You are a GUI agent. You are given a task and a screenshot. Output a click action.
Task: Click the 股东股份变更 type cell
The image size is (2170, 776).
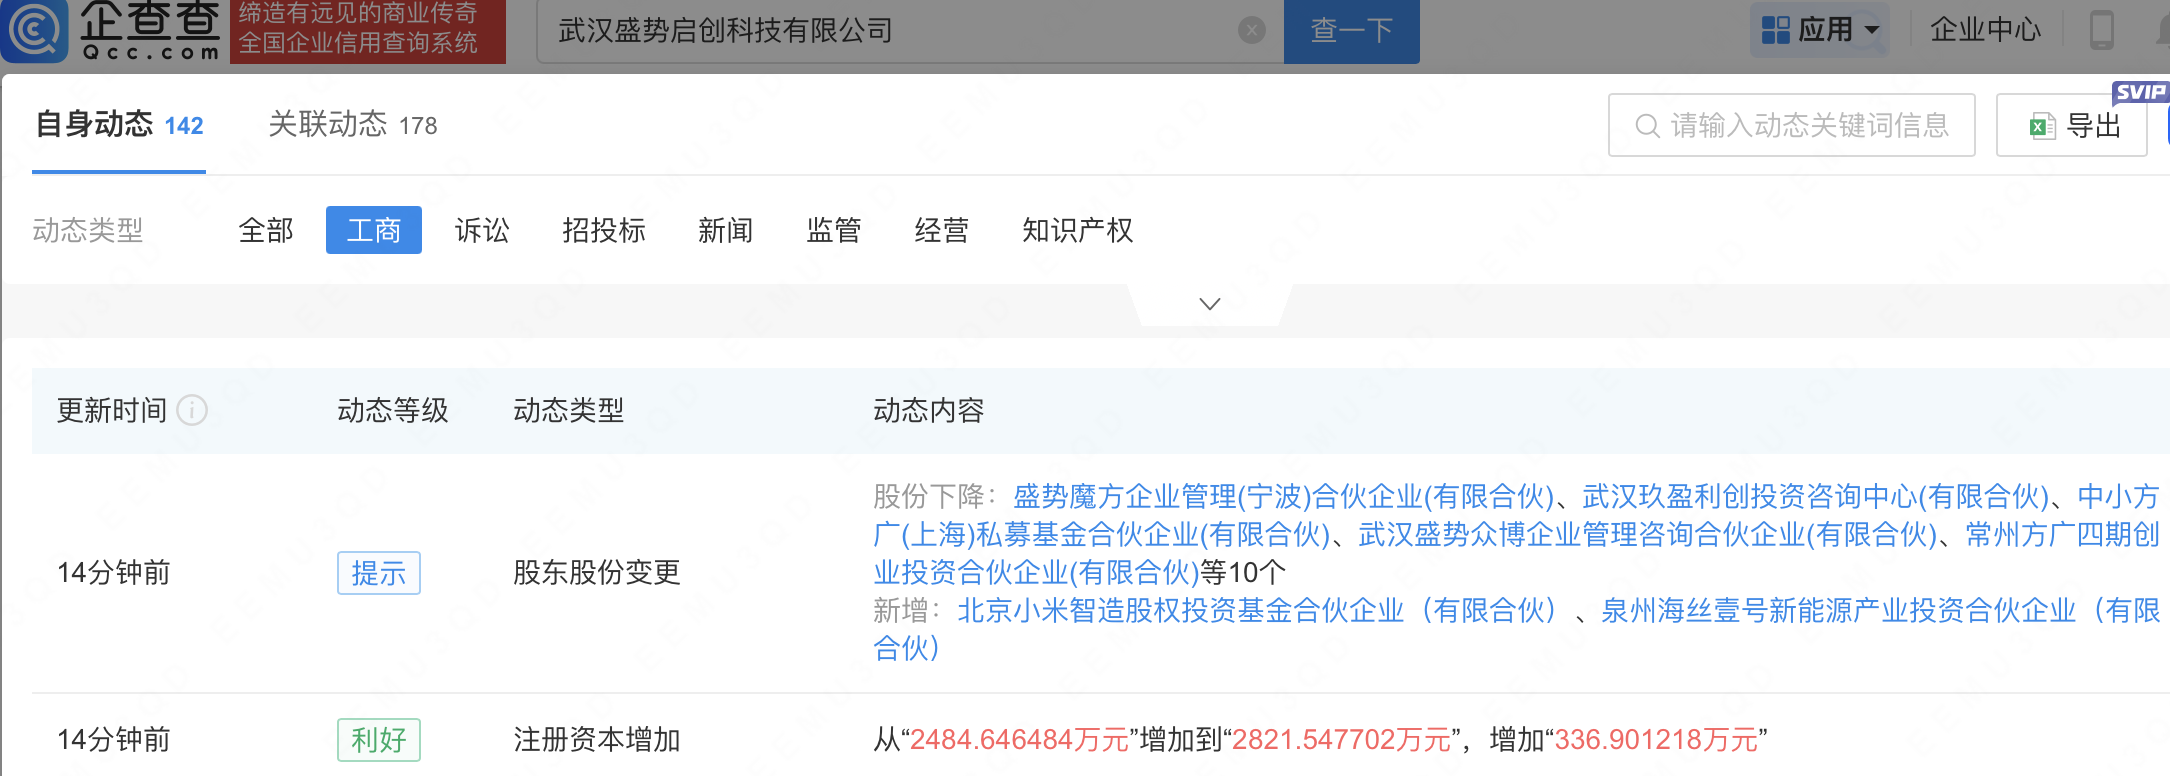click(597, 572)
